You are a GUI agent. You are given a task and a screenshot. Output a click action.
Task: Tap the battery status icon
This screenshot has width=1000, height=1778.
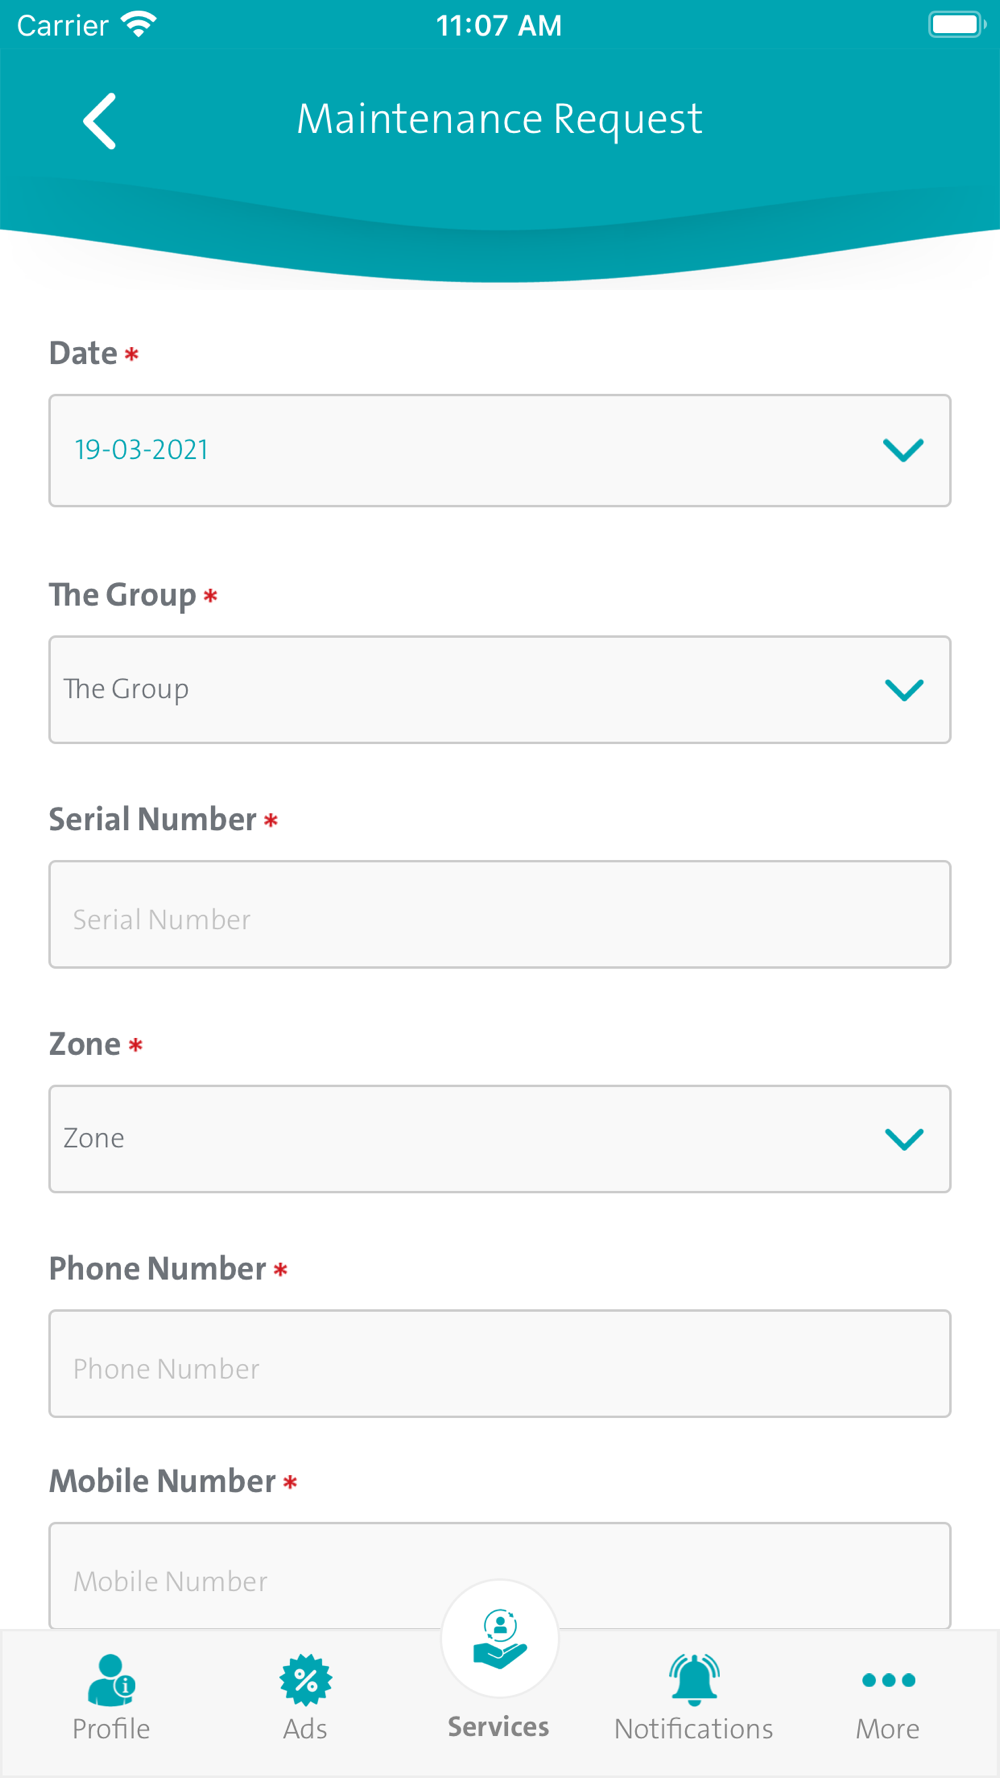point(956,25)
